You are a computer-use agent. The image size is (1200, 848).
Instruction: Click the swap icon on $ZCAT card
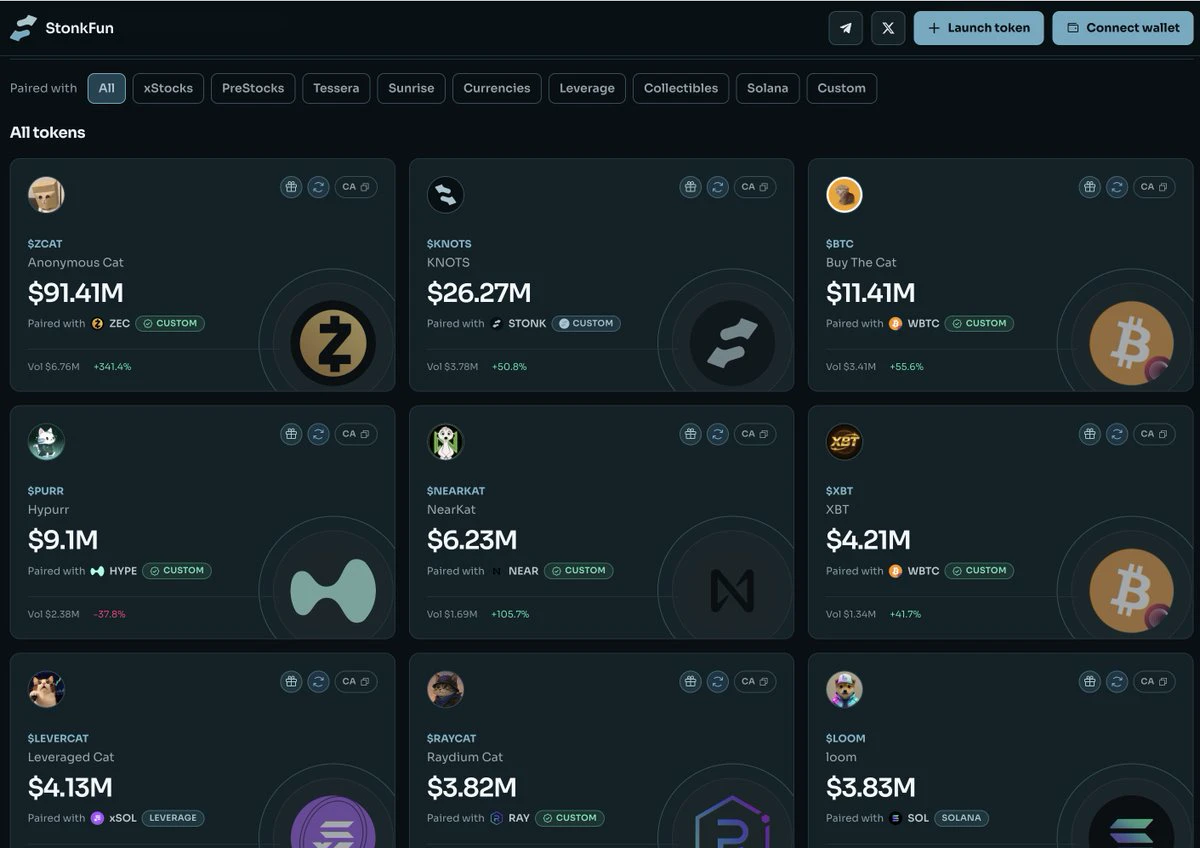pyautogui.click(x=318, y=187)
